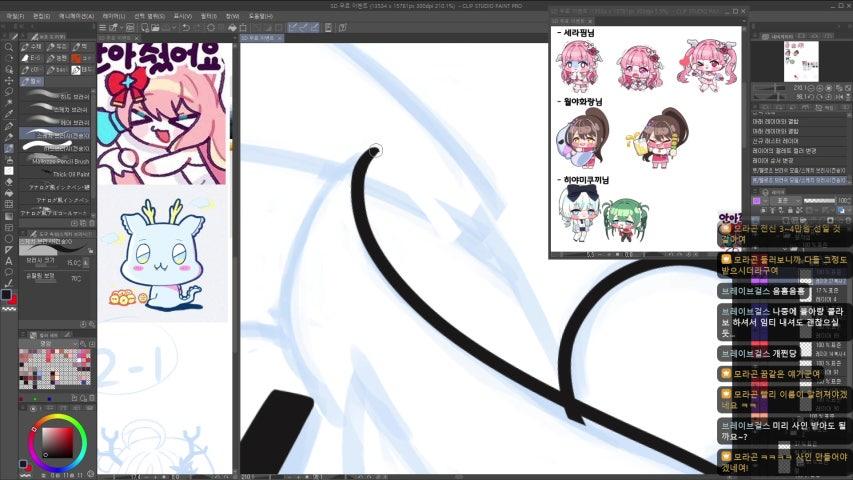Open the 애니메이션(A) menu
Image resolution: width=853 pixels, height=480 pixels.
point(76,16)
